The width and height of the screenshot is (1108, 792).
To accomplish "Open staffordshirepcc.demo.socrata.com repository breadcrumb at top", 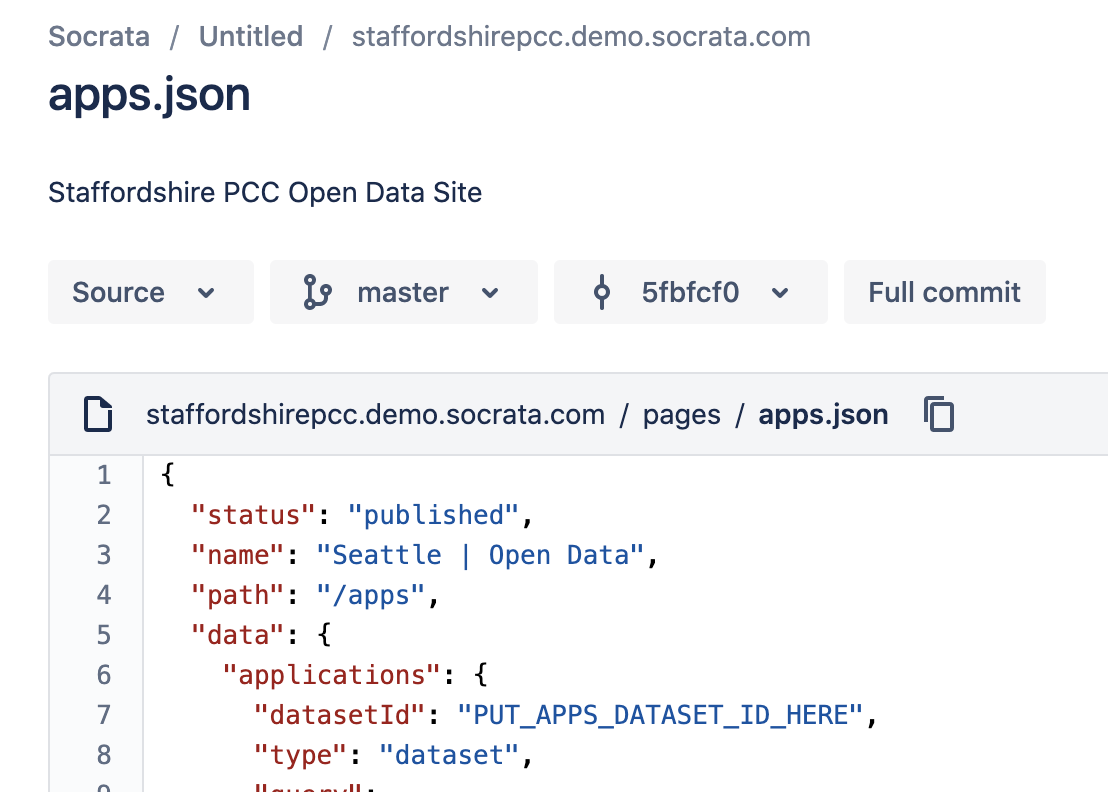I will [581, 37].
